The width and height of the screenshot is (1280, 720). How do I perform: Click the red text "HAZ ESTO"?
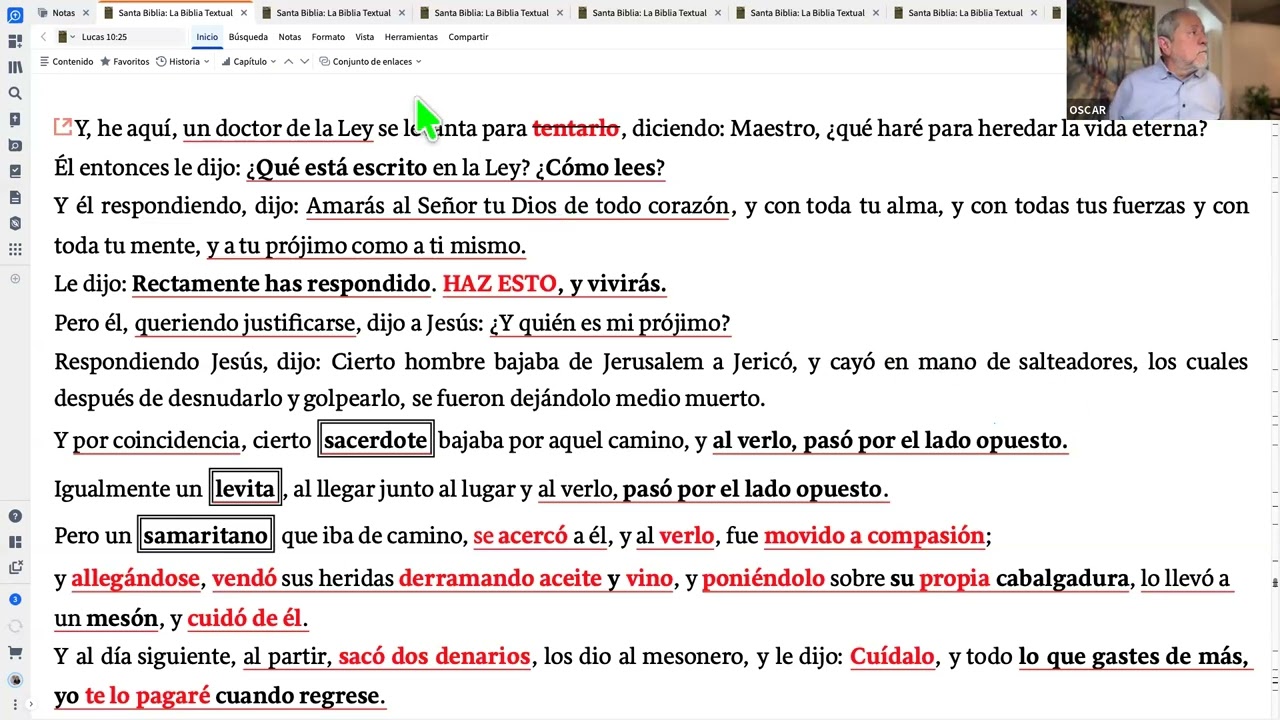499,284
